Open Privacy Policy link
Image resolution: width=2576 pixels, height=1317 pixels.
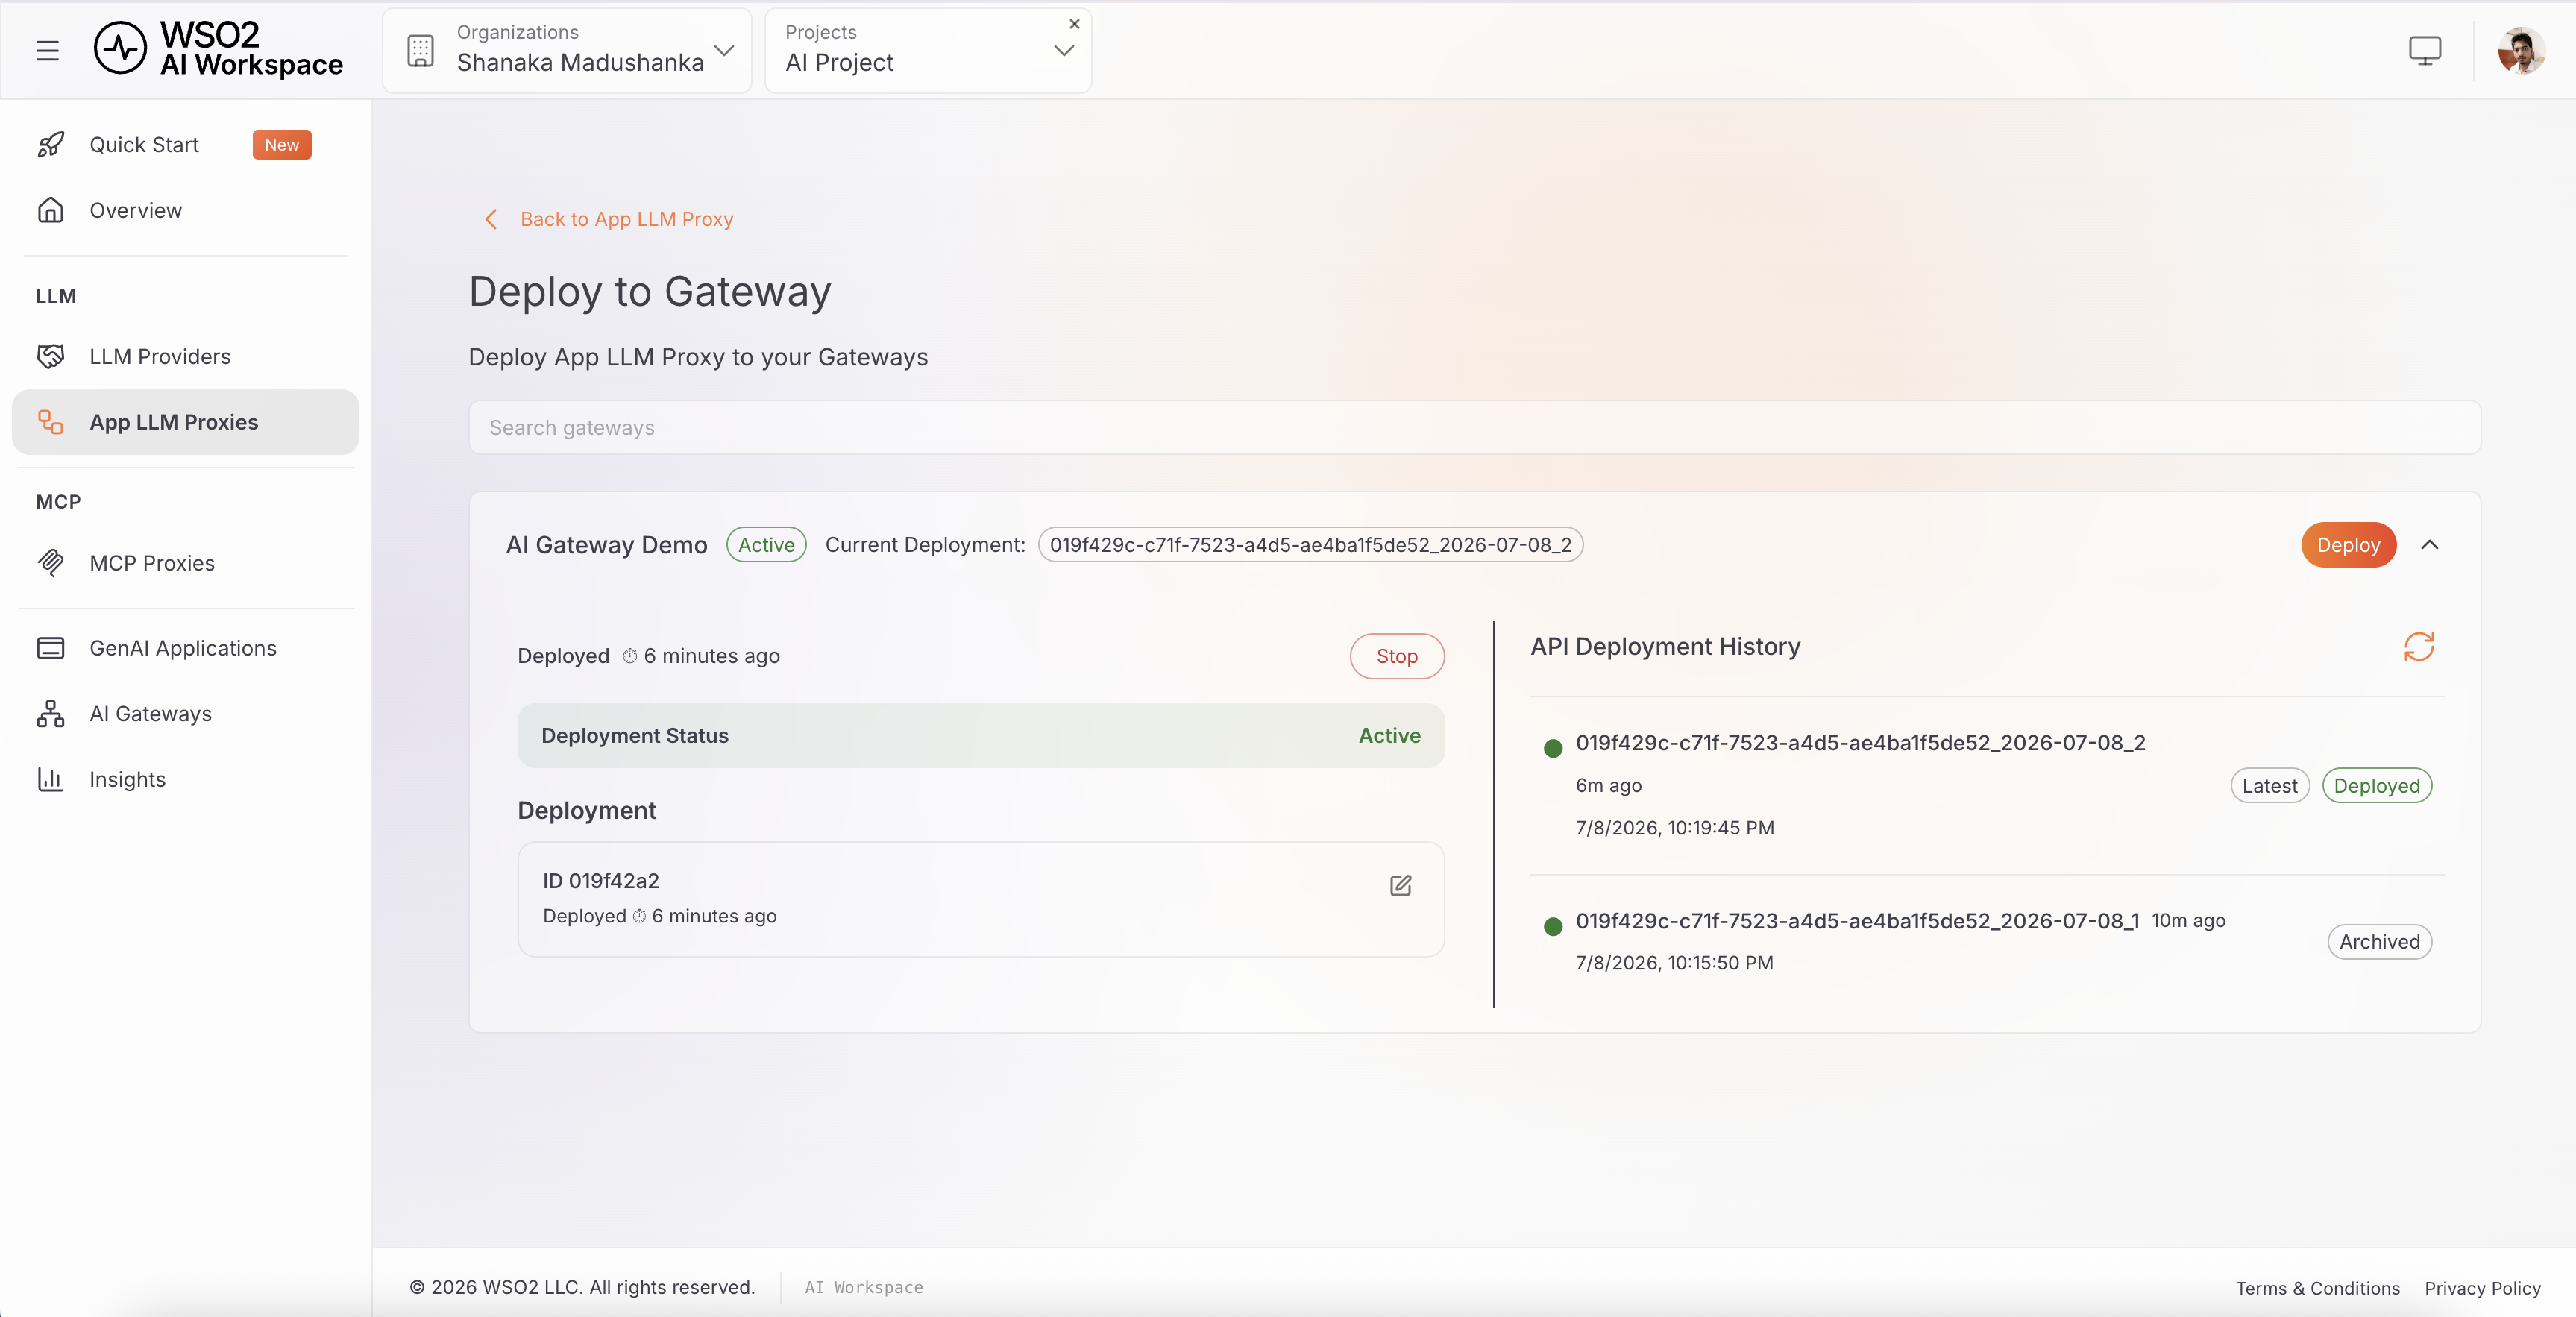tap(2482, 1288)
